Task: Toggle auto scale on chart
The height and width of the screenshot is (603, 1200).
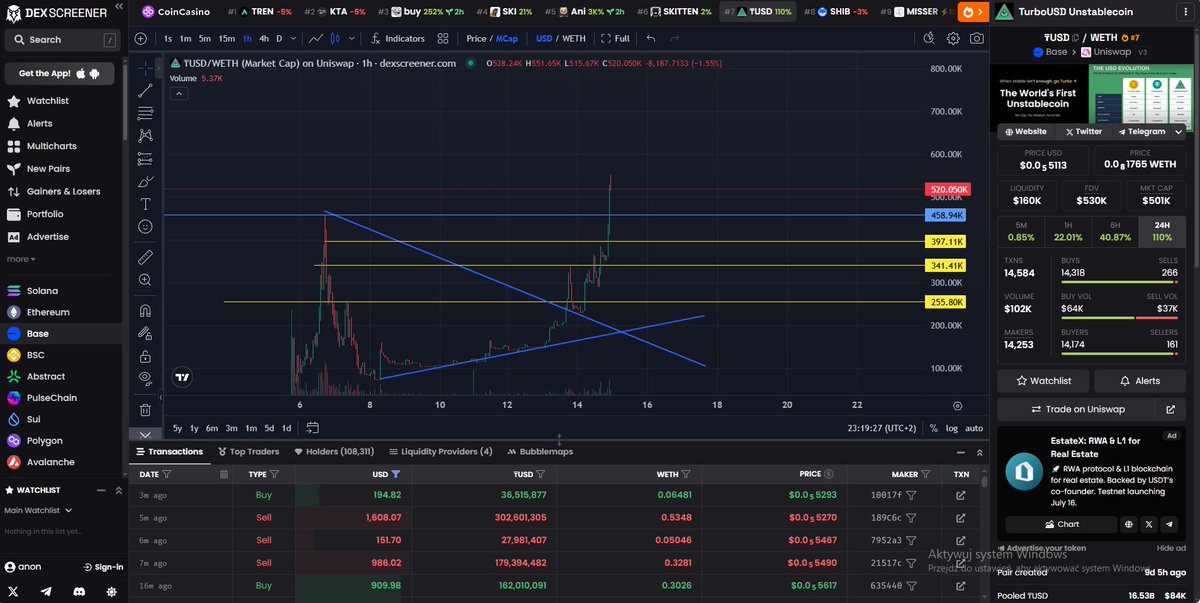Action: pos(974,428)
